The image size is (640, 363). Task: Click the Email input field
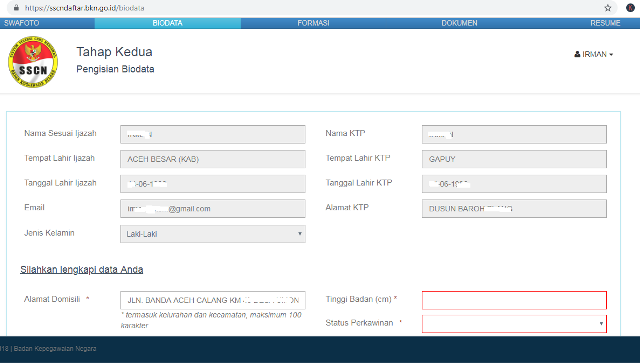point(213,209)
